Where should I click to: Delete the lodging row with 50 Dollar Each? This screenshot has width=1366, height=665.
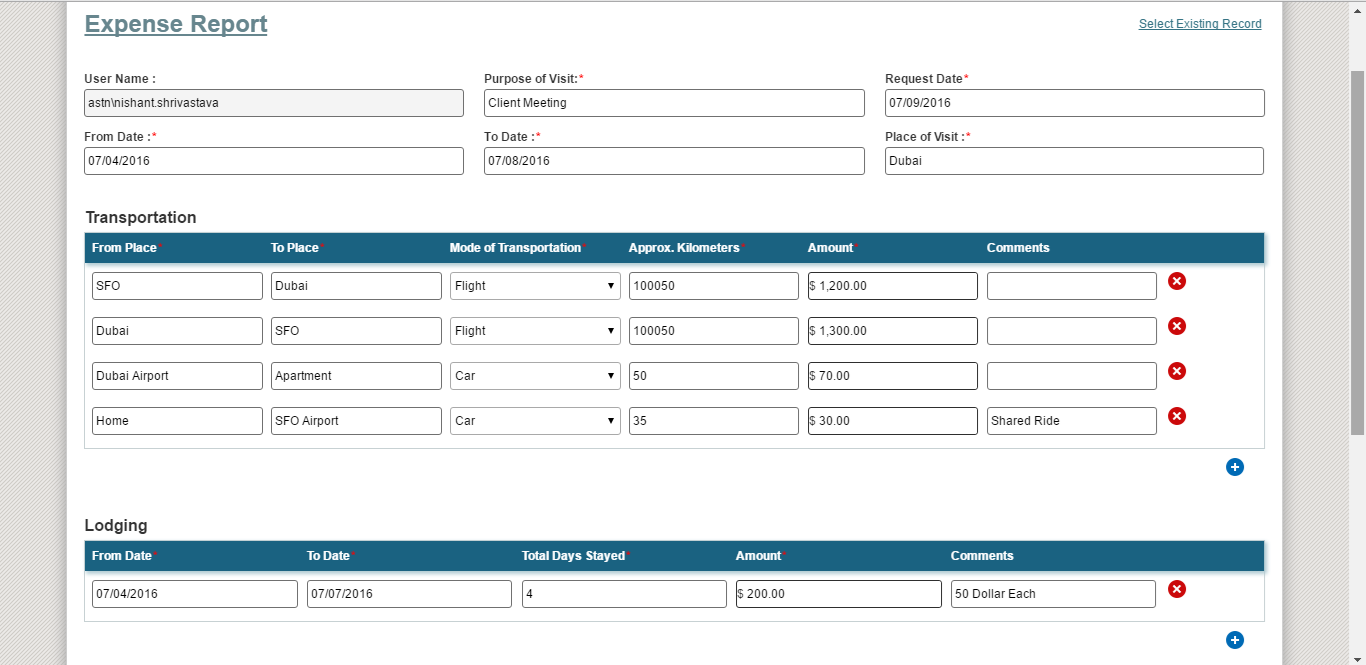coord(1177,589)
